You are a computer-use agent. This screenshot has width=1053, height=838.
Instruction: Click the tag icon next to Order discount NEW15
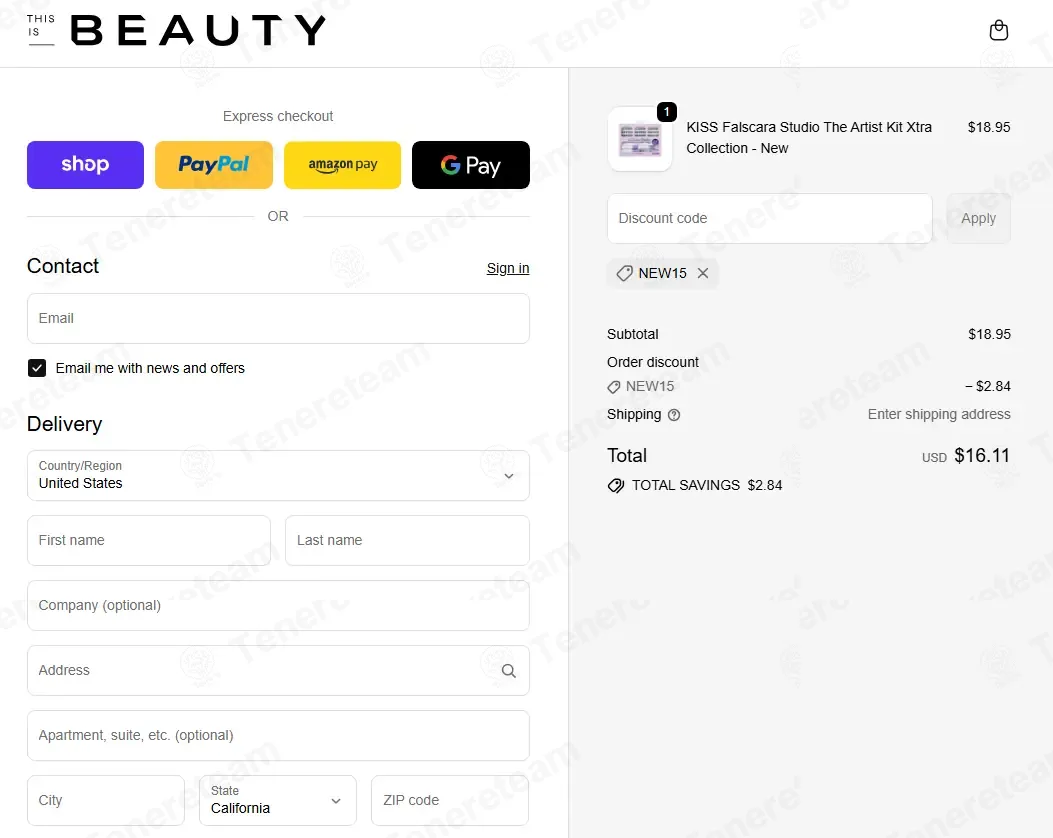614,387
